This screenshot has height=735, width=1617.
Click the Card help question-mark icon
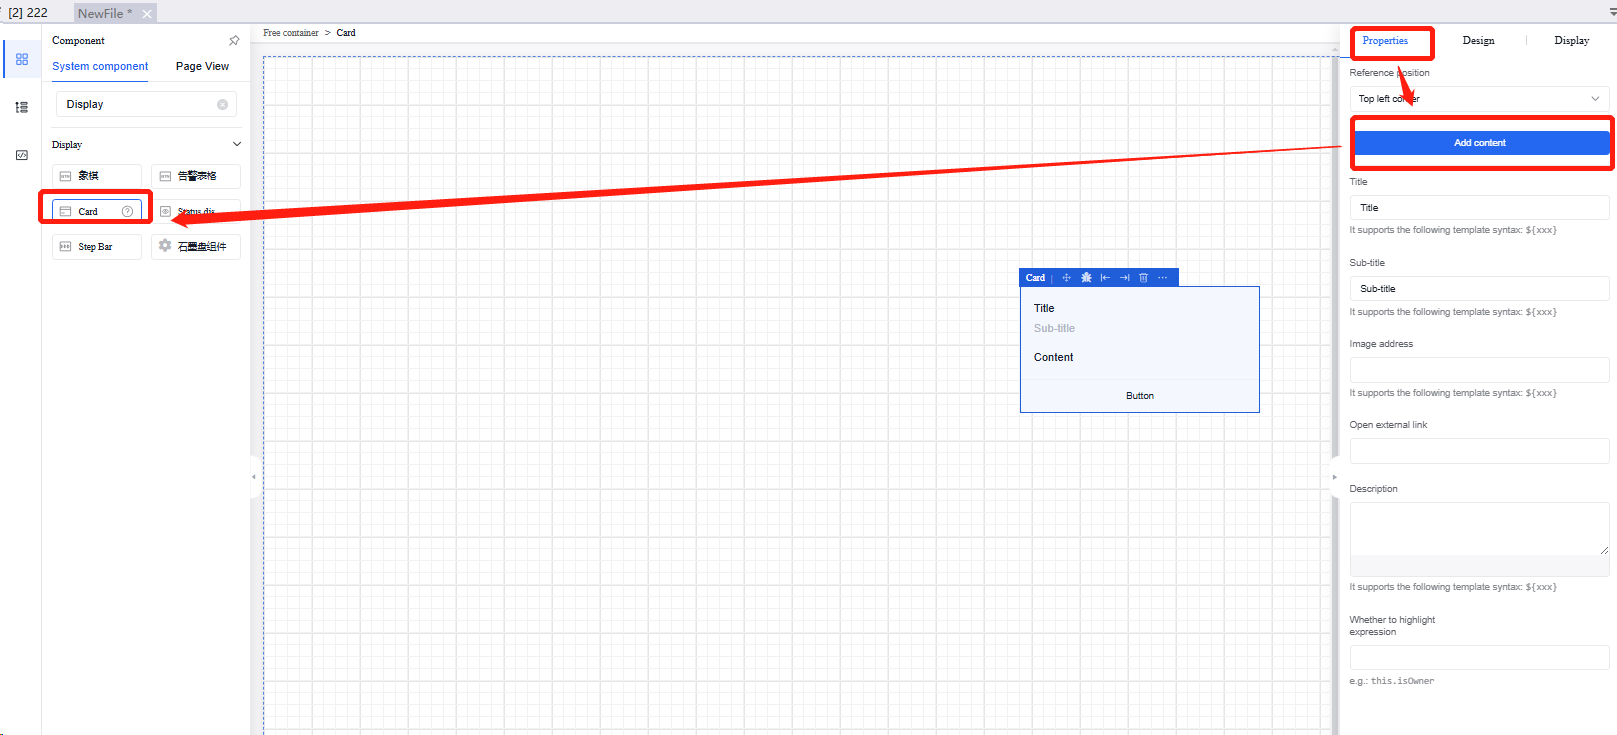pos(127,211)
